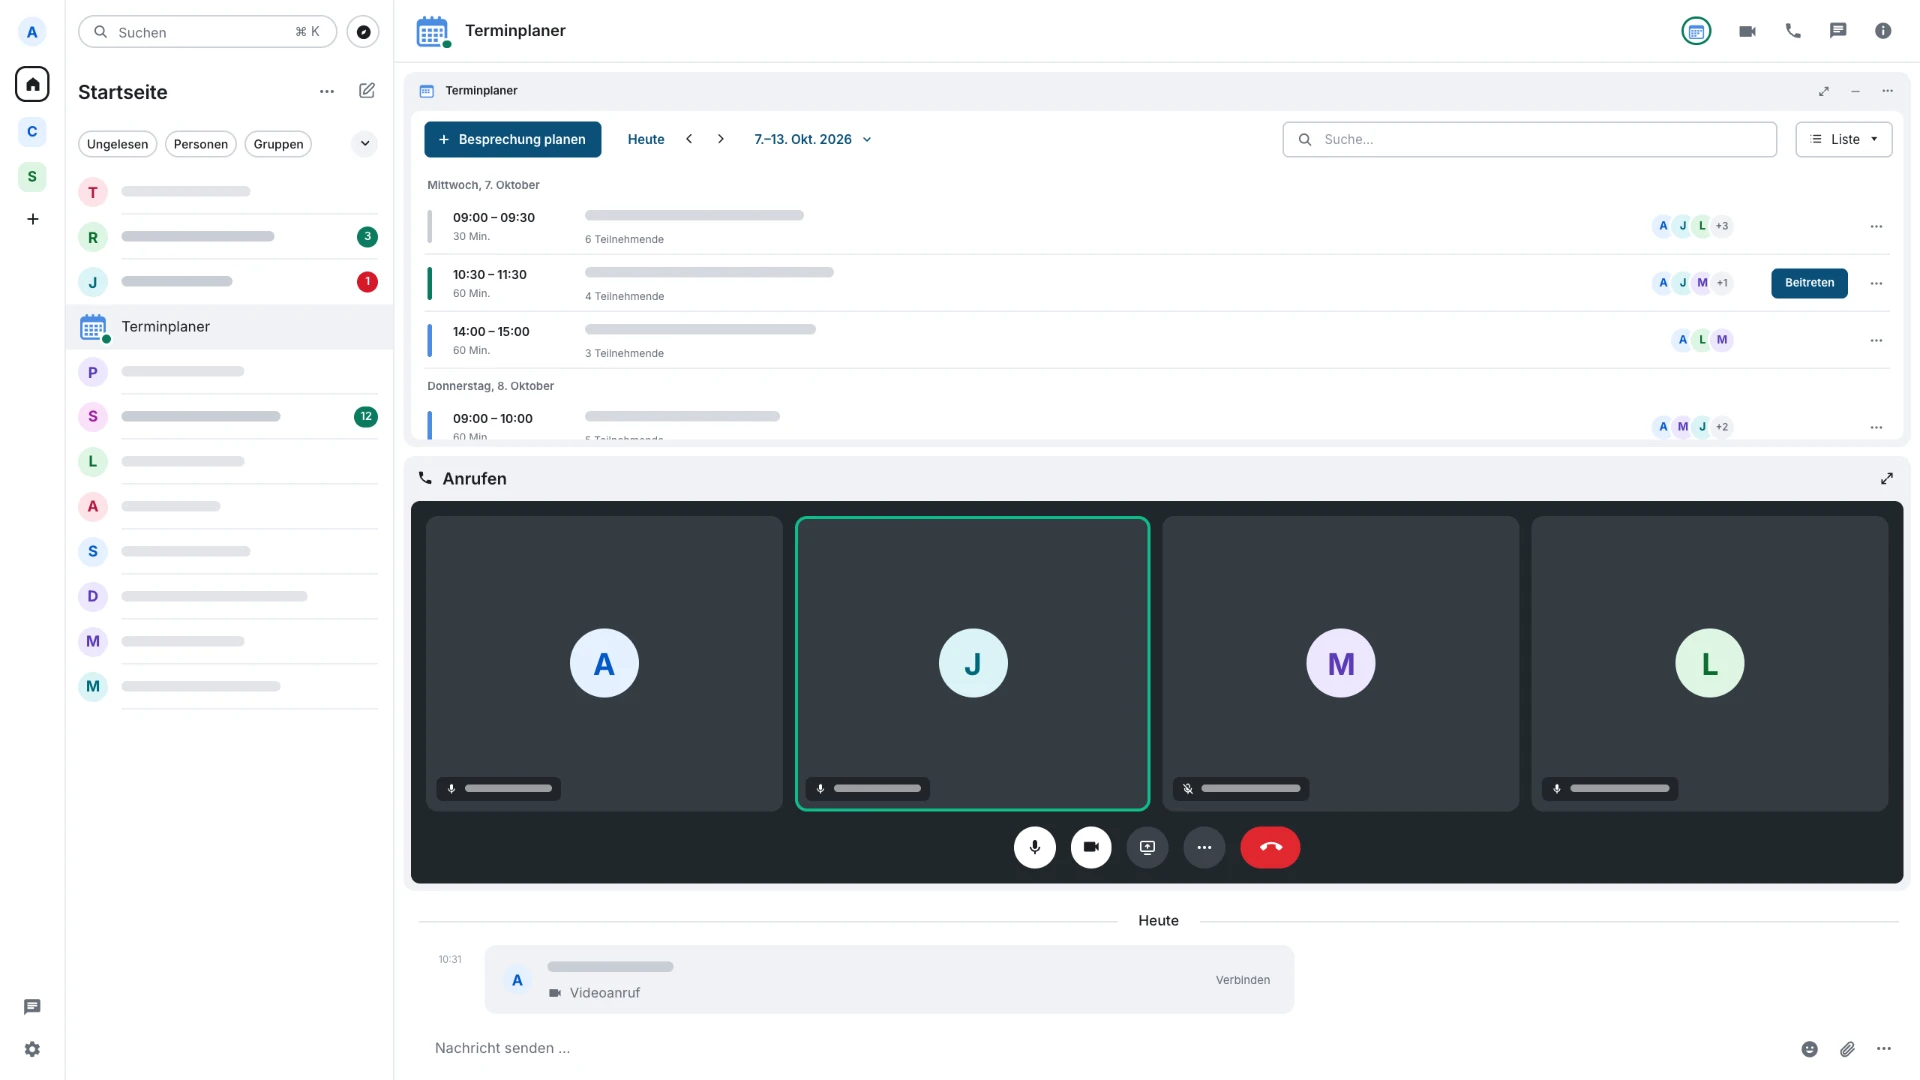Go to previous week with left chevron
1920x1080 pixels.
tap(689, 140)
